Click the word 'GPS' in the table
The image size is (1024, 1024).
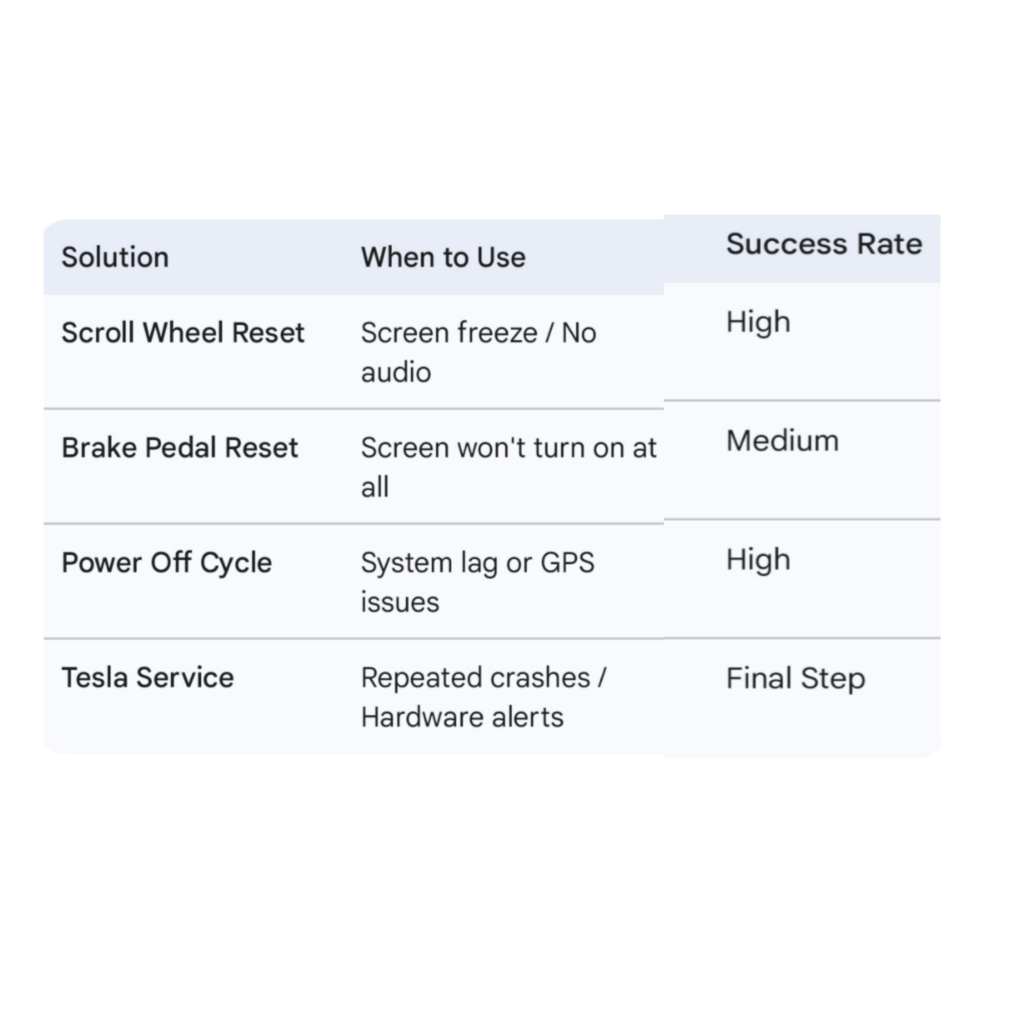(567, 563)
